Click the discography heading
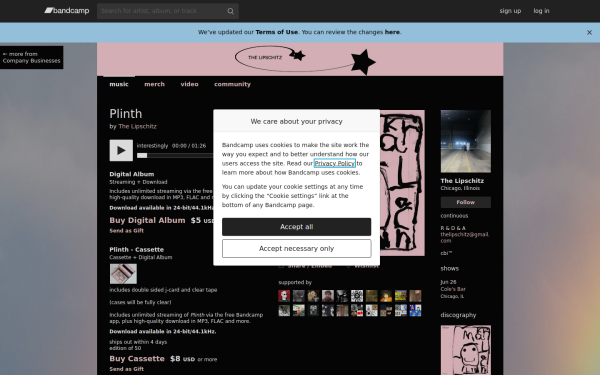Viewport: 600px width, 375px height. click(458, 315)
